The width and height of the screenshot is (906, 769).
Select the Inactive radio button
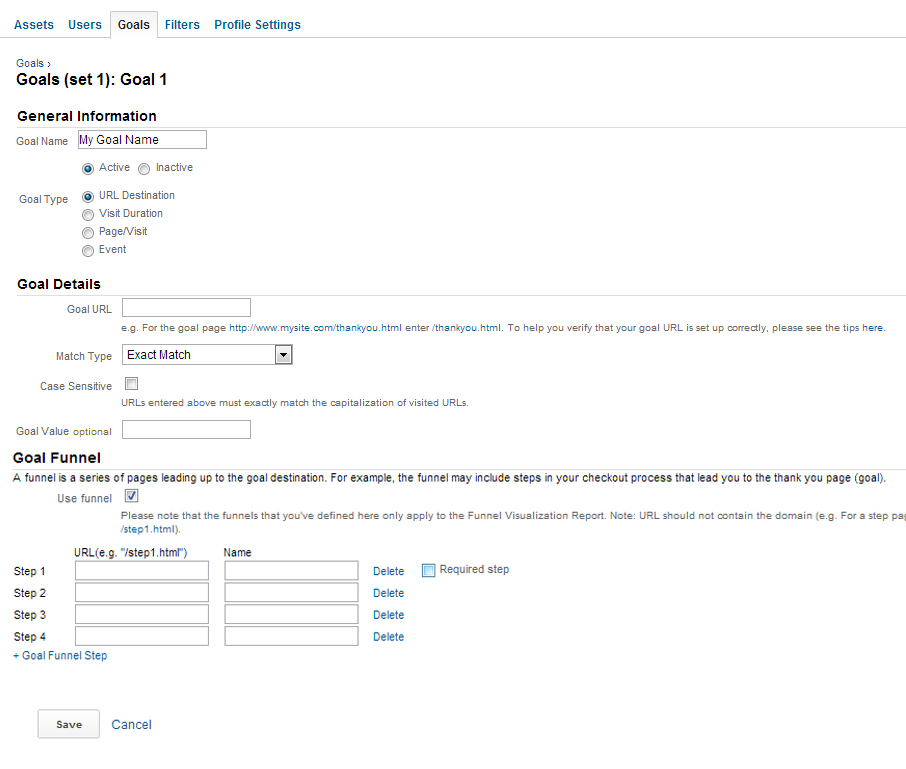[144, 169]
